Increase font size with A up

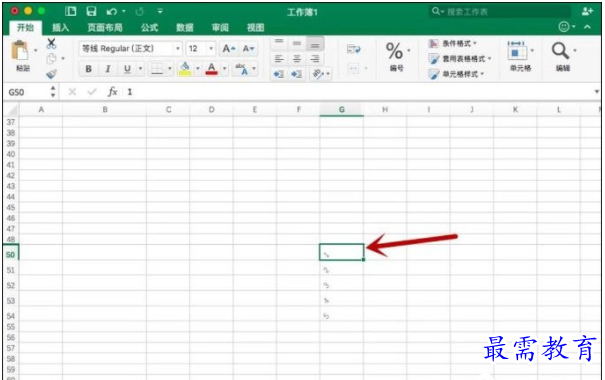[229, 49]
